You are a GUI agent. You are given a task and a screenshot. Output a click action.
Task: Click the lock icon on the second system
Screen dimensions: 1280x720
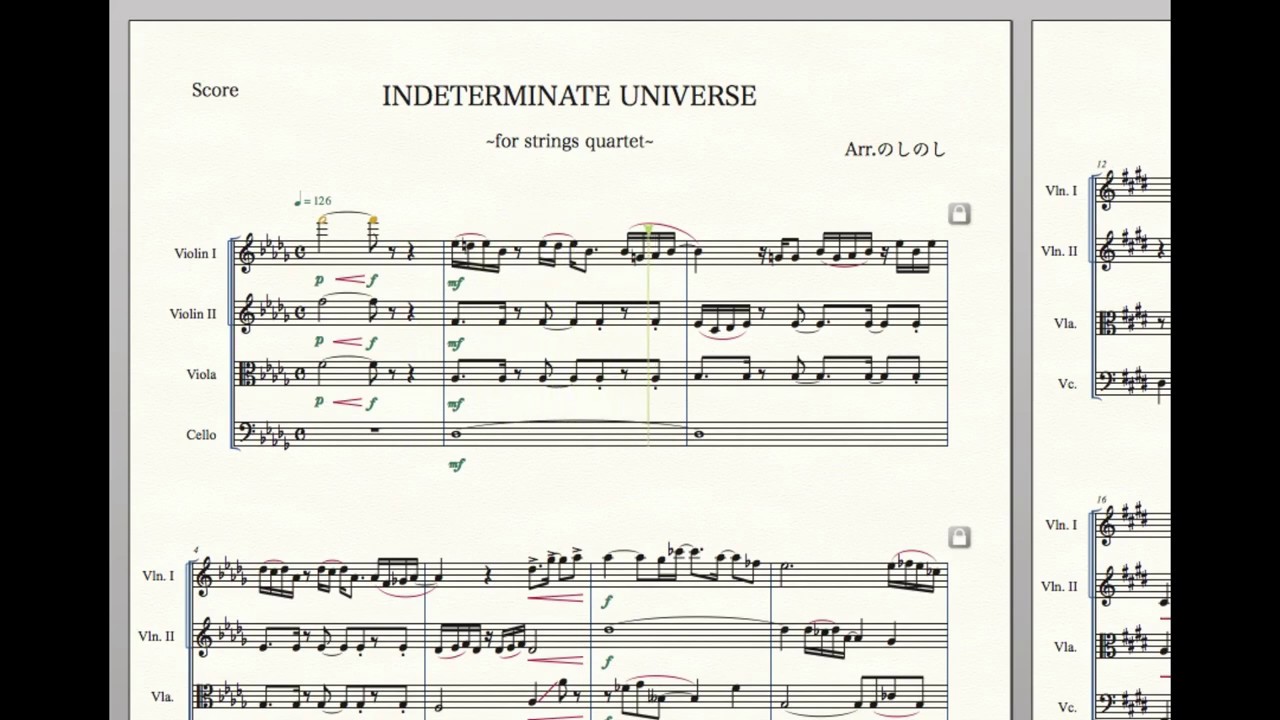click(x=959, y=538)
